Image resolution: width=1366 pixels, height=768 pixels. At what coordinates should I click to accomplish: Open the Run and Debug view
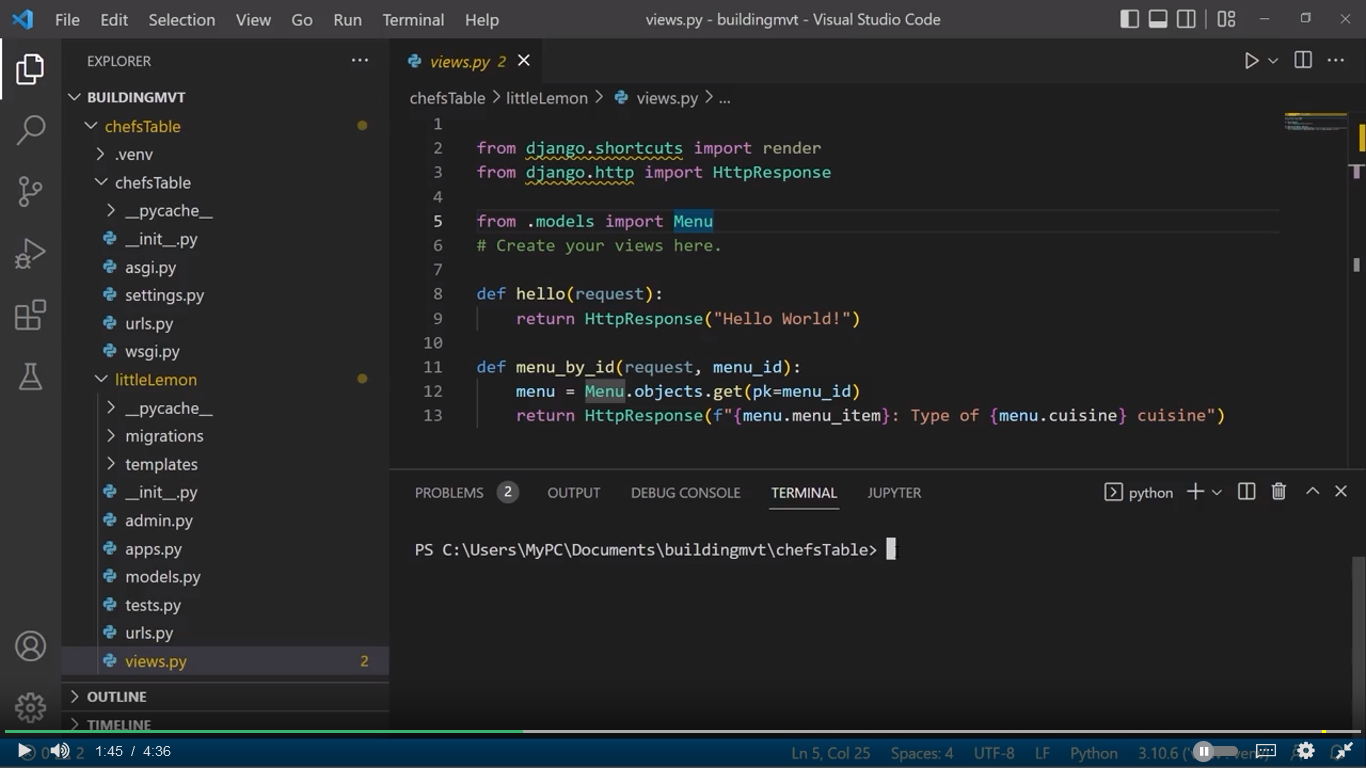point(31,253)
